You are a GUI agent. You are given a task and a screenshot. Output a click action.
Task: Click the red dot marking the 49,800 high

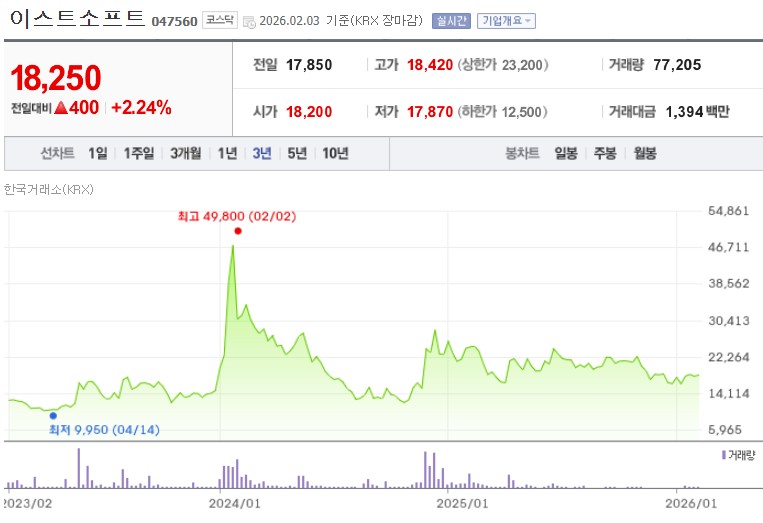click(237, 231)
